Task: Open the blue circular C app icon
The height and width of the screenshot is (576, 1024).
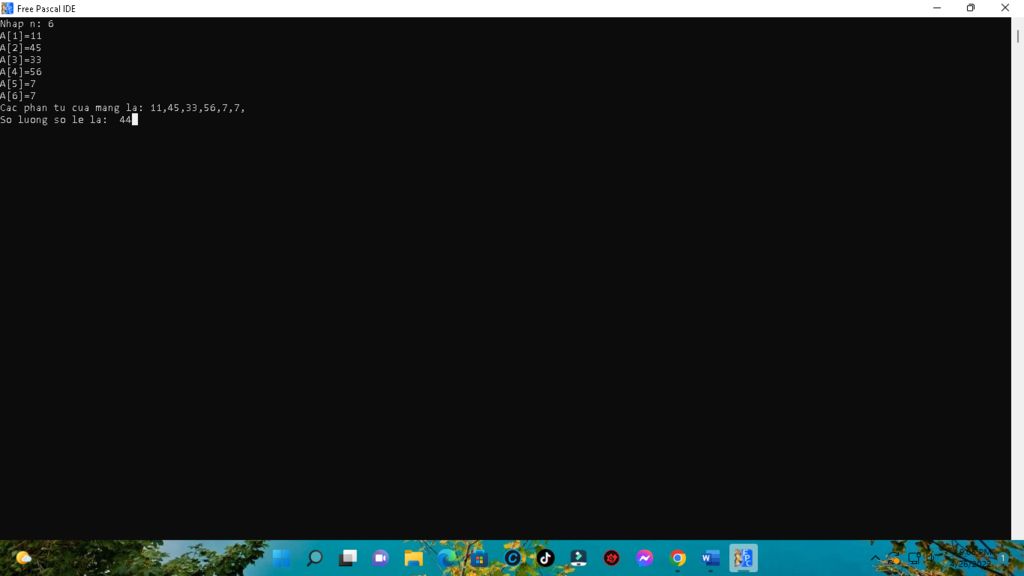Action: click(513, 558)
